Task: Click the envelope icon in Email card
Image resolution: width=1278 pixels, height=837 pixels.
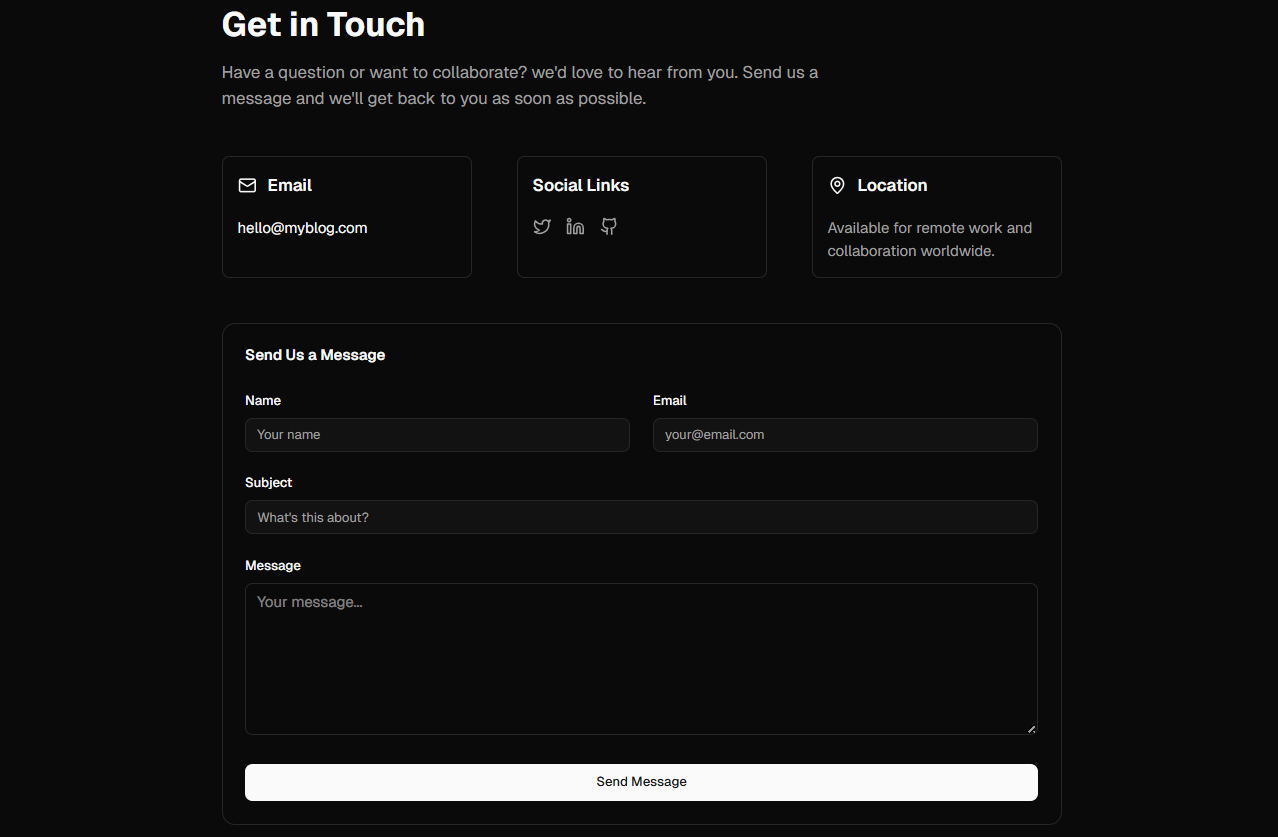Action: (247, 186)
